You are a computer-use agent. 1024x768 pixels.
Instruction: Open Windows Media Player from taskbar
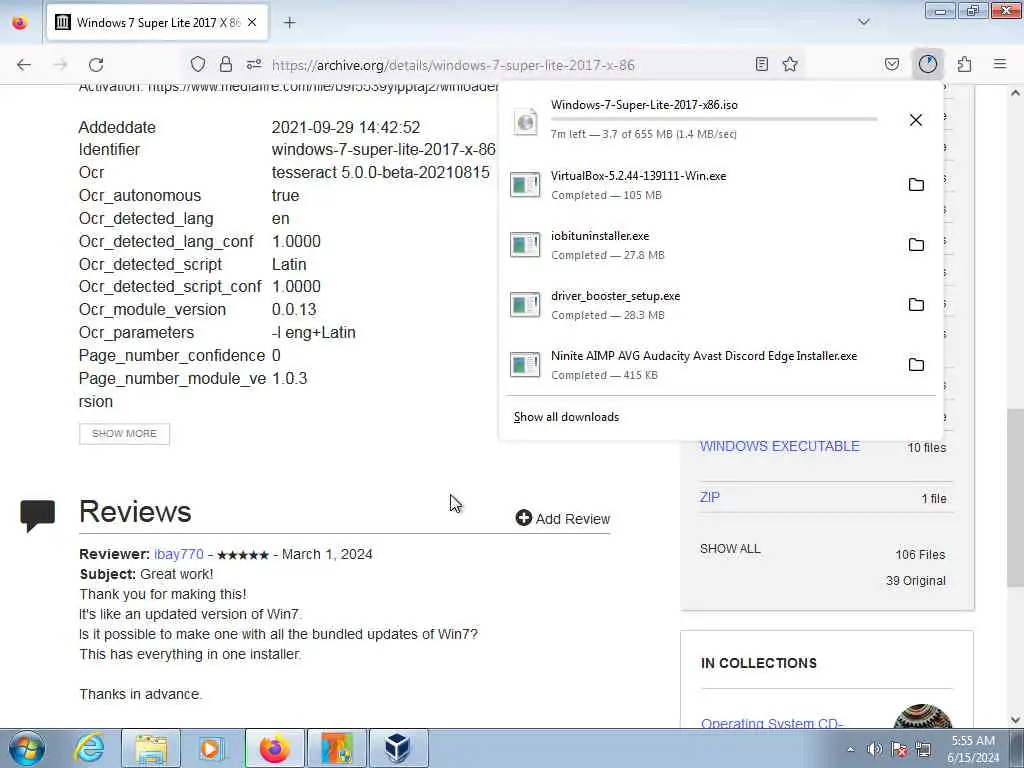click(x=211, y=748)
